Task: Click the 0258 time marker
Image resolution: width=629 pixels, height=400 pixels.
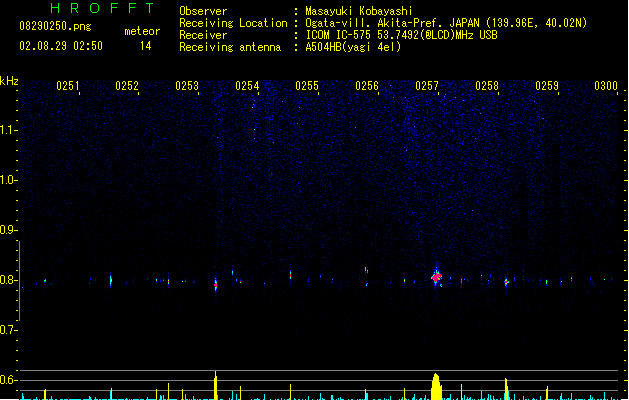Action: [487, 86]
